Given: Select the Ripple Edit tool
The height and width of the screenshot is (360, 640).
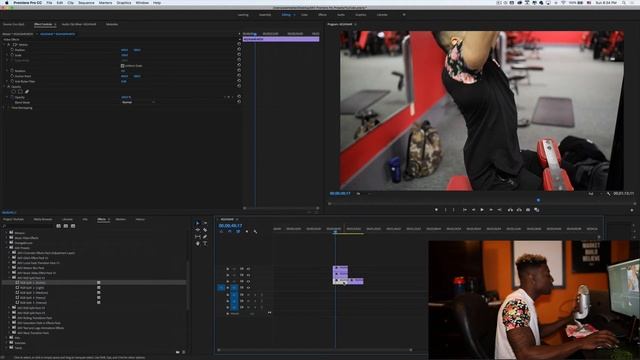Looking at the screenshot, I should point(198,230).
